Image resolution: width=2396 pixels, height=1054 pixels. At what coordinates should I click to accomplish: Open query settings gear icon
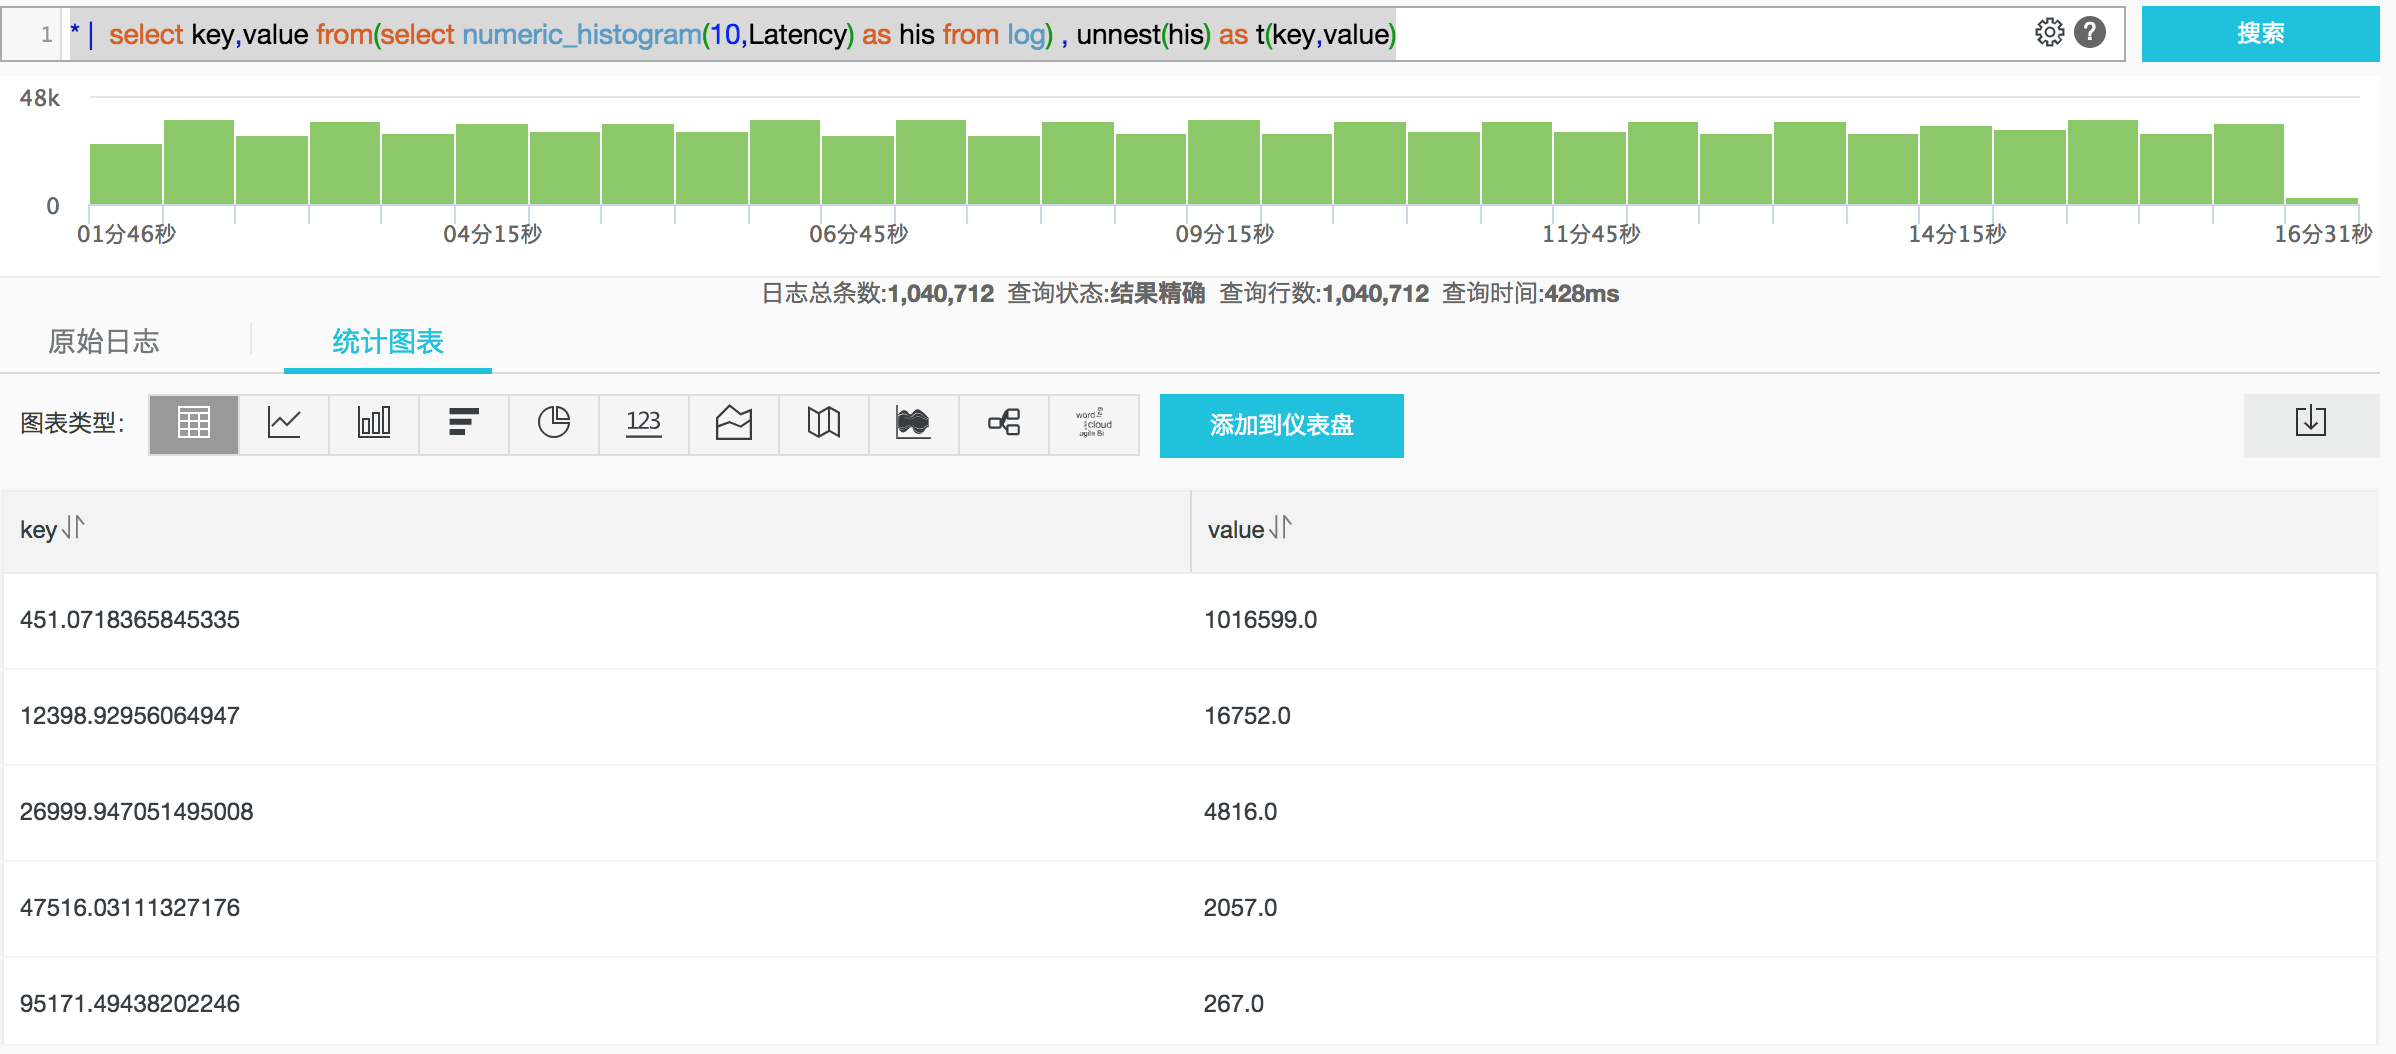2049,33
